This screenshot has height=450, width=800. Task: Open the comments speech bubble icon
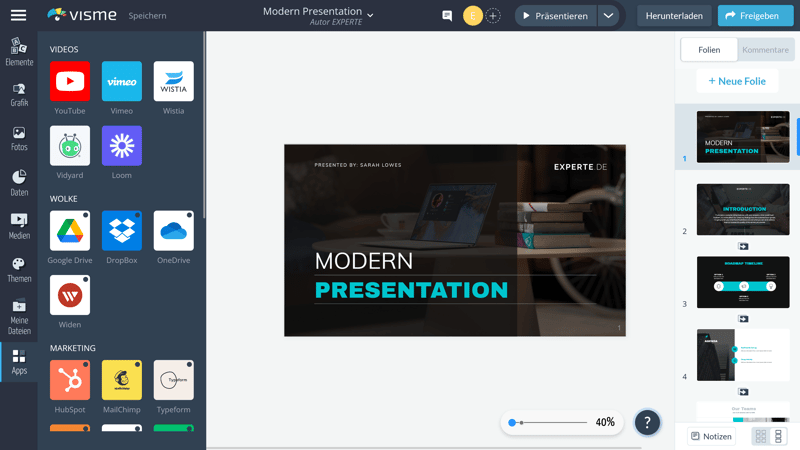point(447,16)
